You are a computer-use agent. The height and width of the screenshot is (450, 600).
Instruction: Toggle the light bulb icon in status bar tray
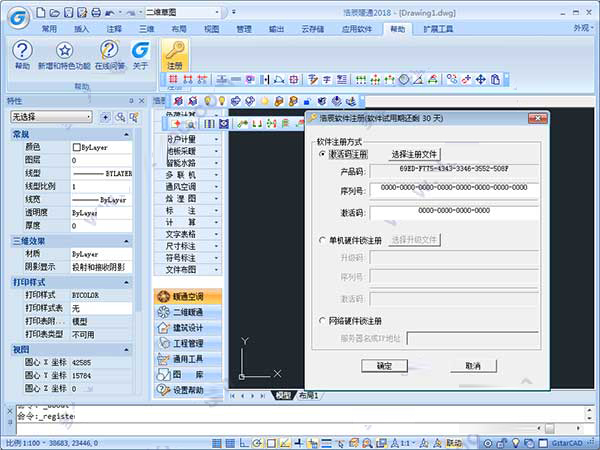coord(515,443)
